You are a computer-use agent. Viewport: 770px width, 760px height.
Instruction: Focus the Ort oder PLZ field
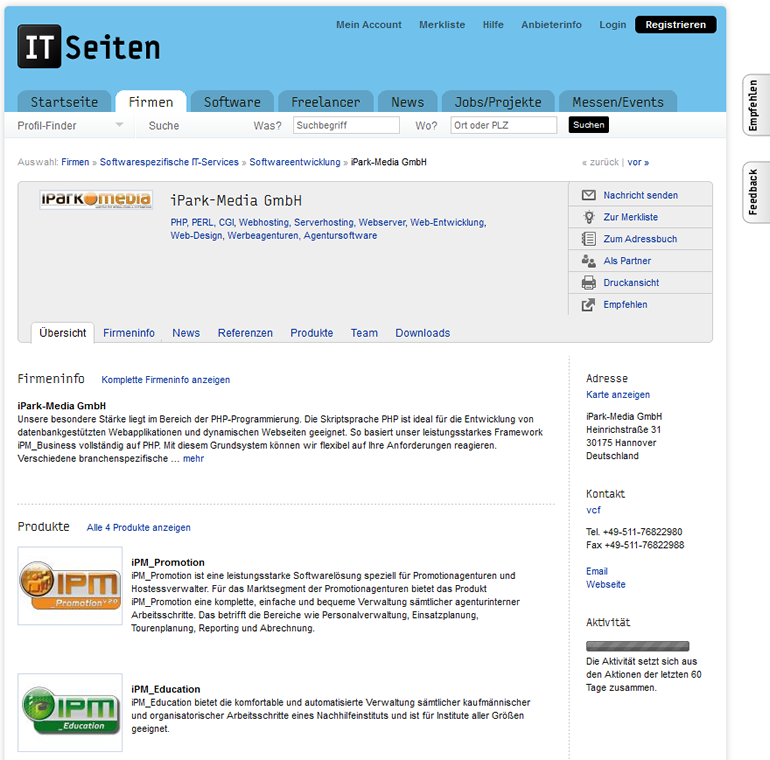(504, 125)
